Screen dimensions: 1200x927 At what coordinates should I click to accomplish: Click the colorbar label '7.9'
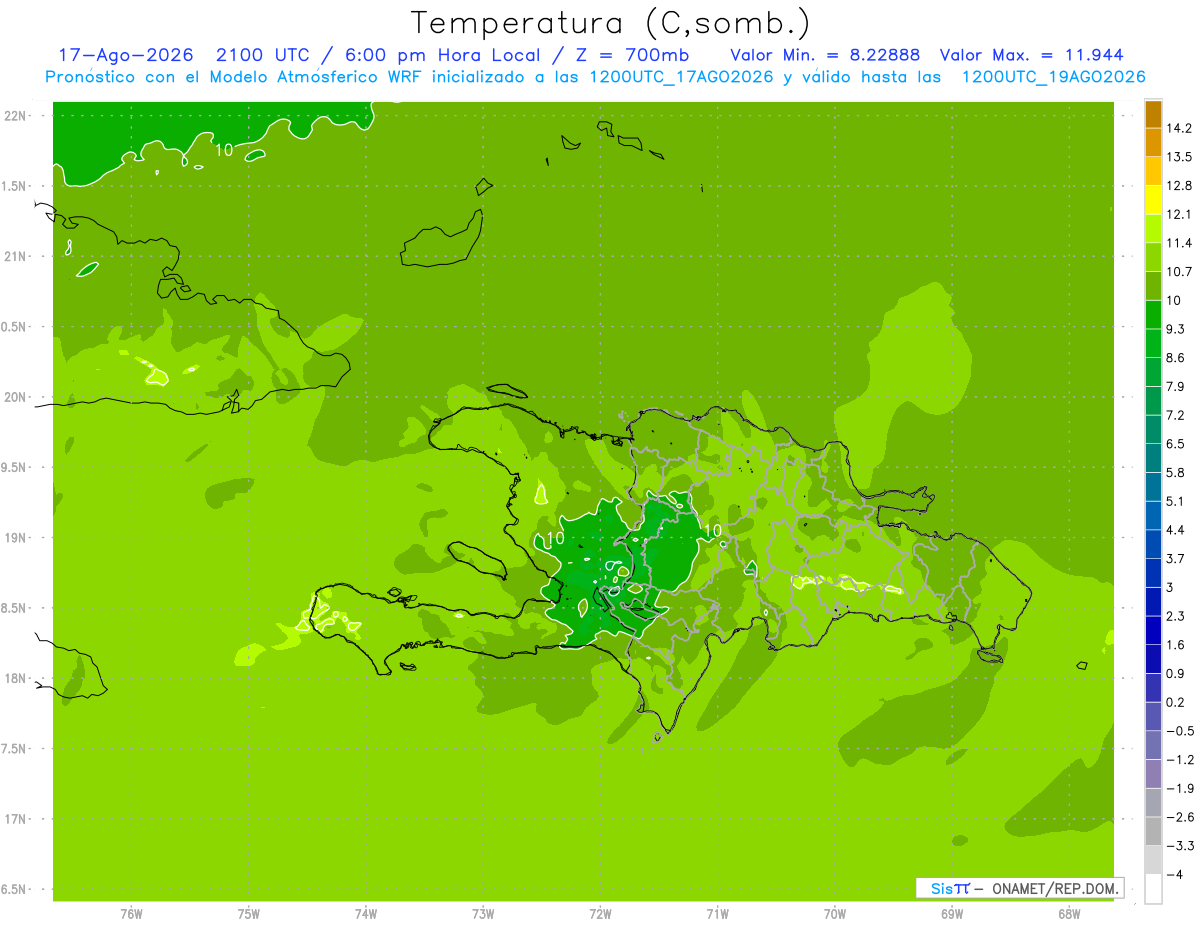click(x=1176, y=386)
